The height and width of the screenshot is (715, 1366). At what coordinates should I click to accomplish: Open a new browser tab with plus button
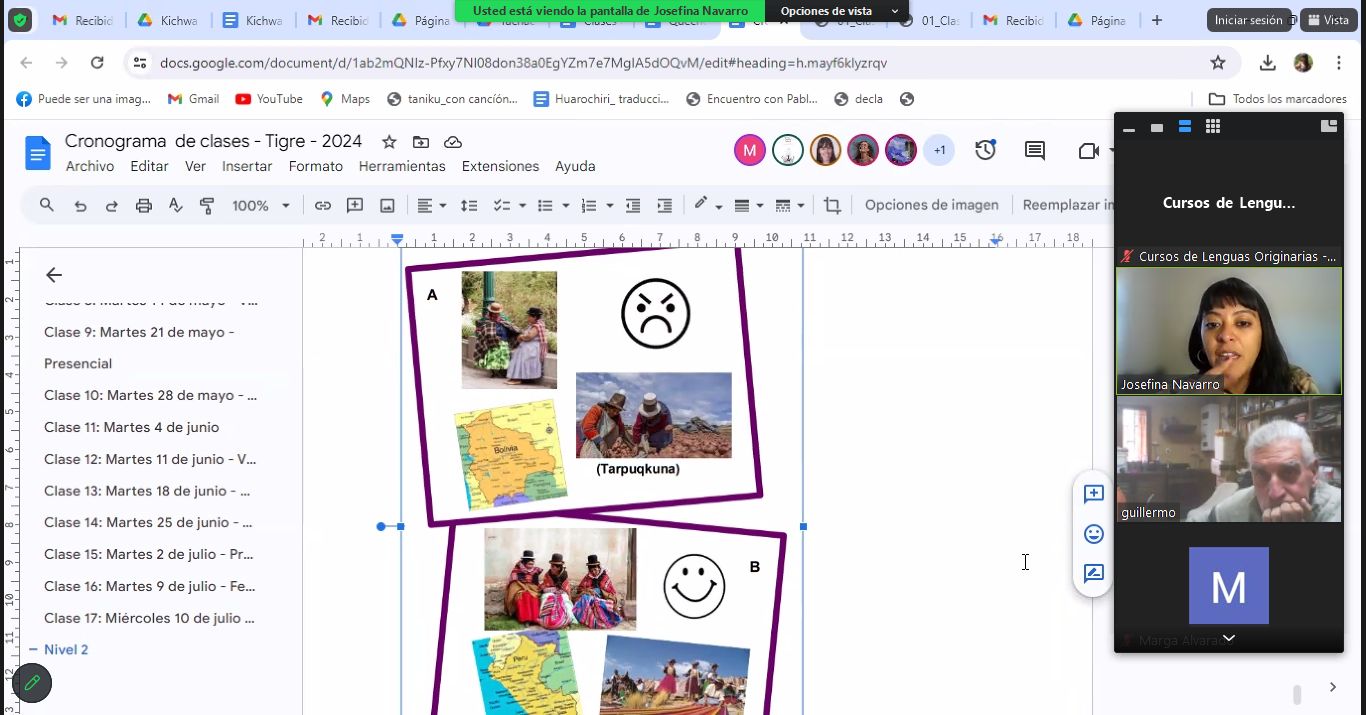pos(1157,20)
